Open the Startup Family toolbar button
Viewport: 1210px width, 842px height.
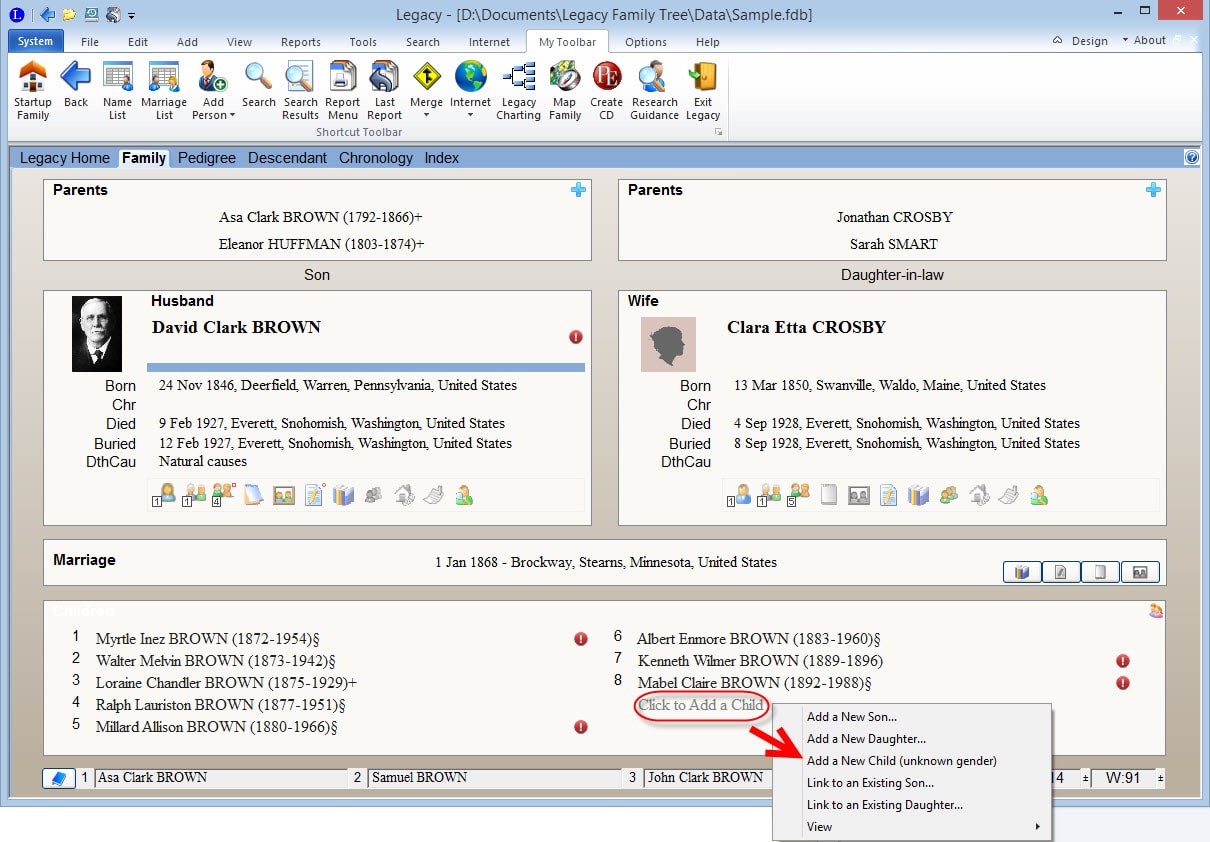coord(33,90)
